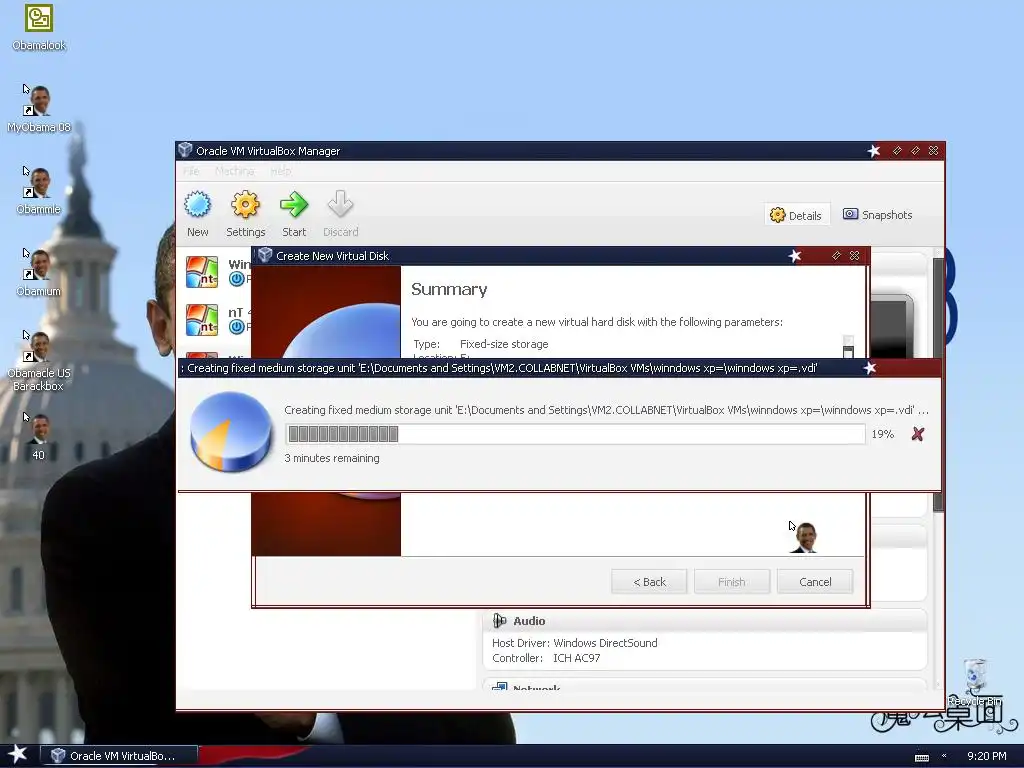The height and width of the screenshot is (768, 1024).
Task: Click the 'Controller: ICH AC97' line
Action: pos(546,658)
